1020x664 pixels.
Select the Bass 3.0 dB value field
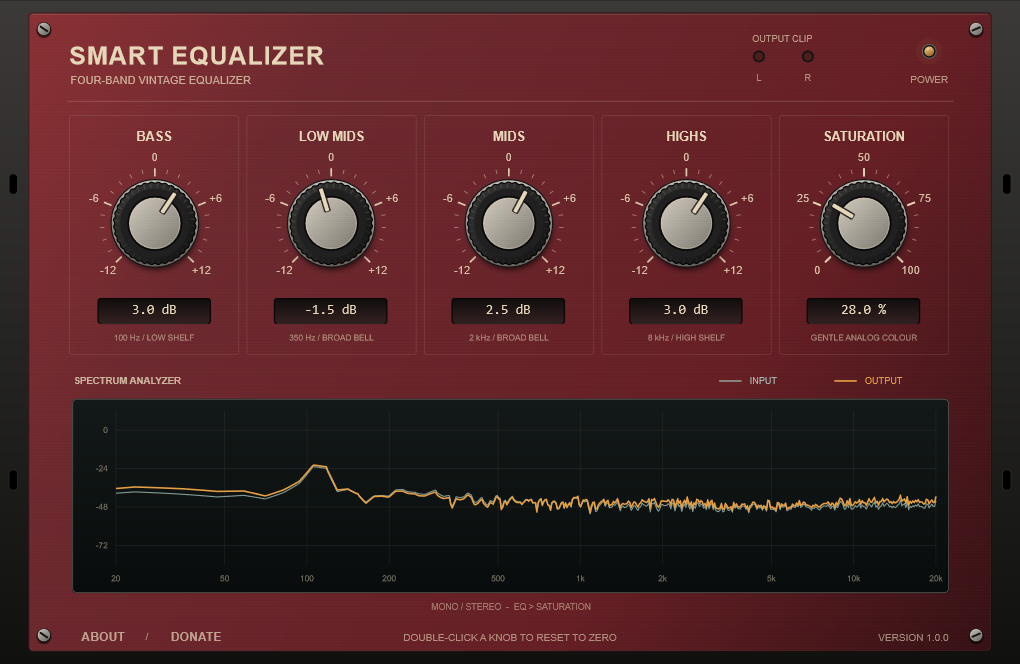pos(154,310)
